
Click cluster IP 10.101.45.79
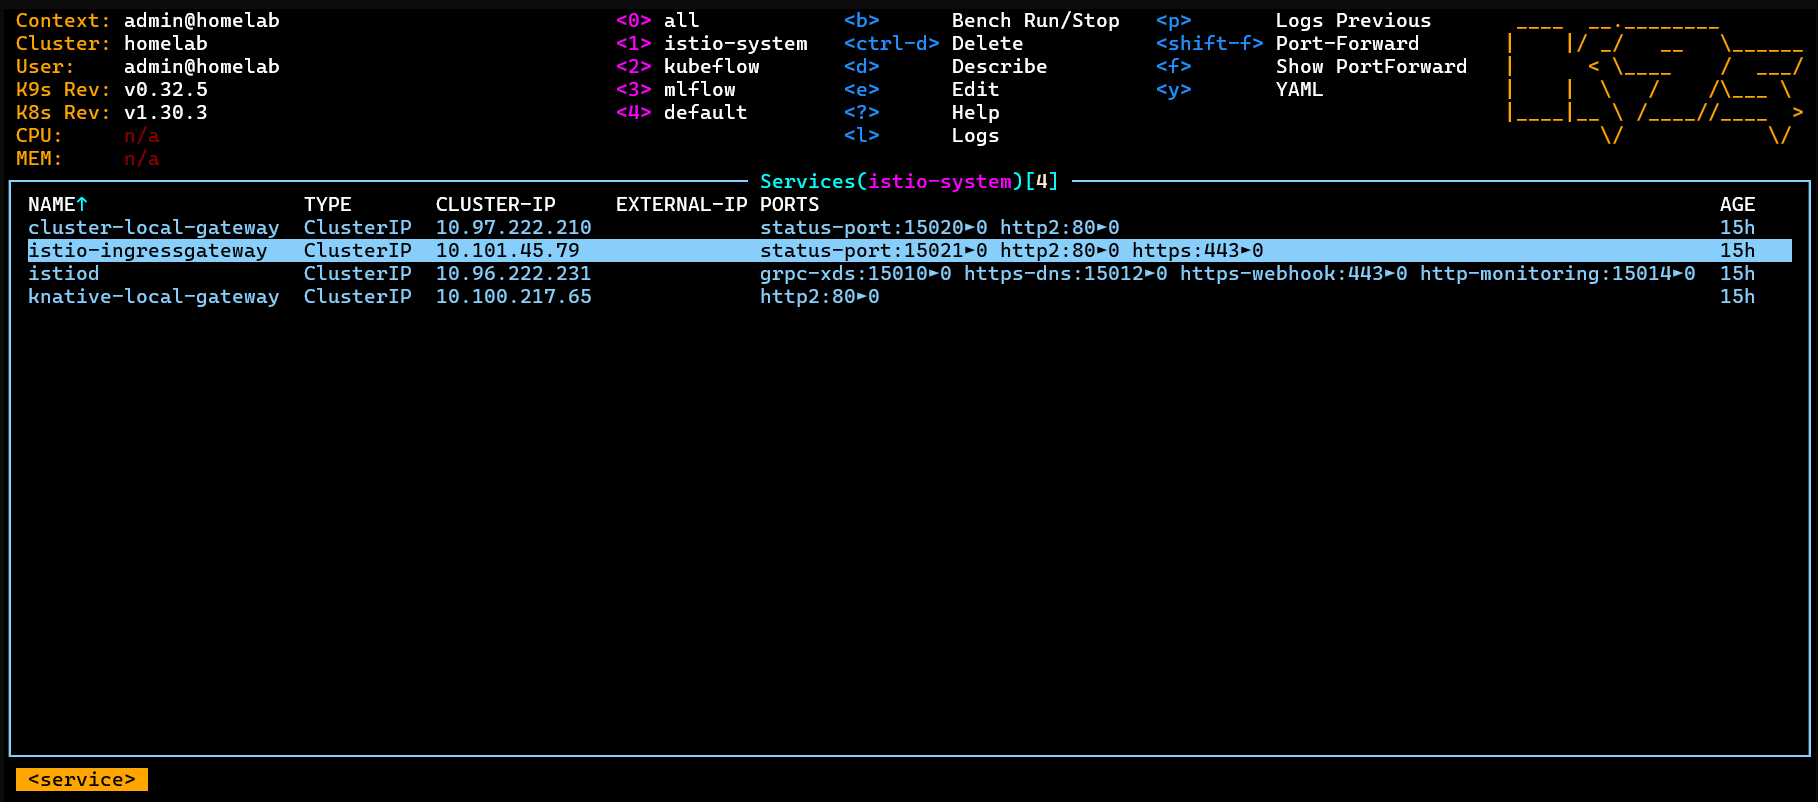(x=508, y=251)
